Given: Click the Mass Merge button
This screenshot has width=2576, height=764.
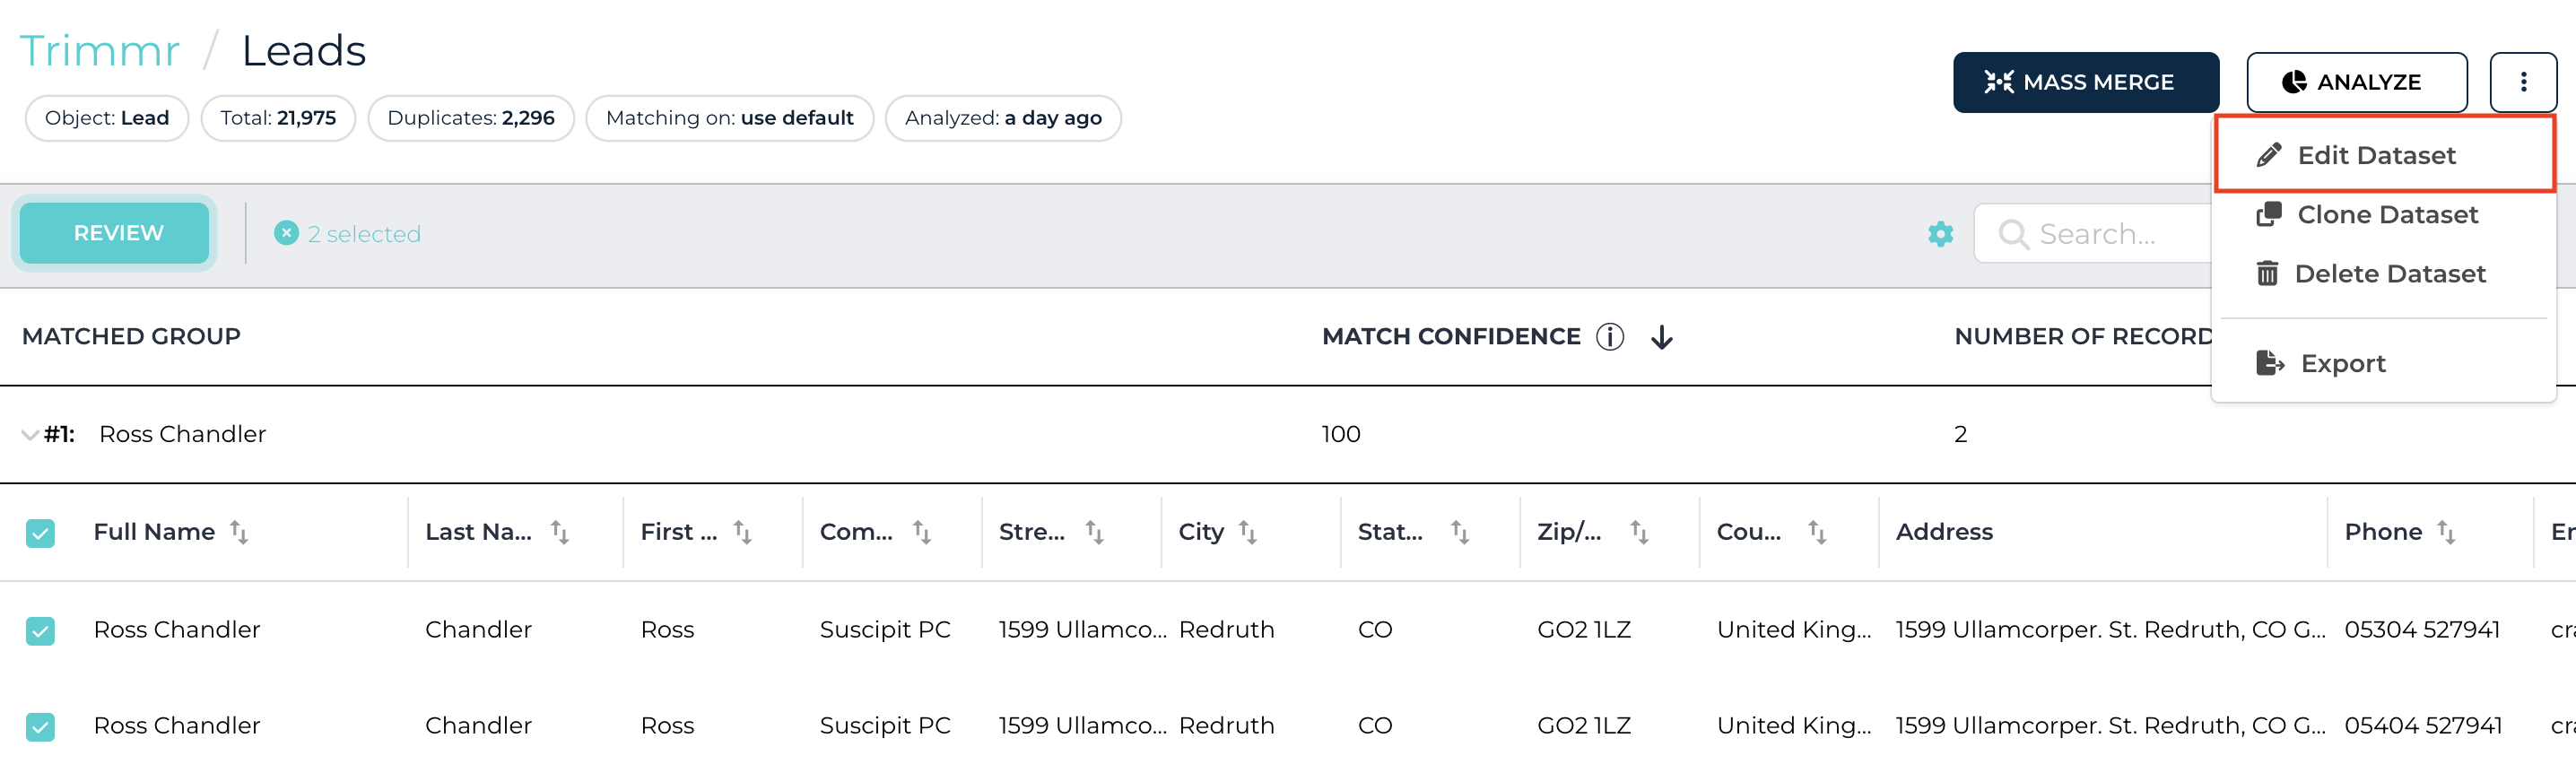Looking at the screenshot, I should (2085, 82).
